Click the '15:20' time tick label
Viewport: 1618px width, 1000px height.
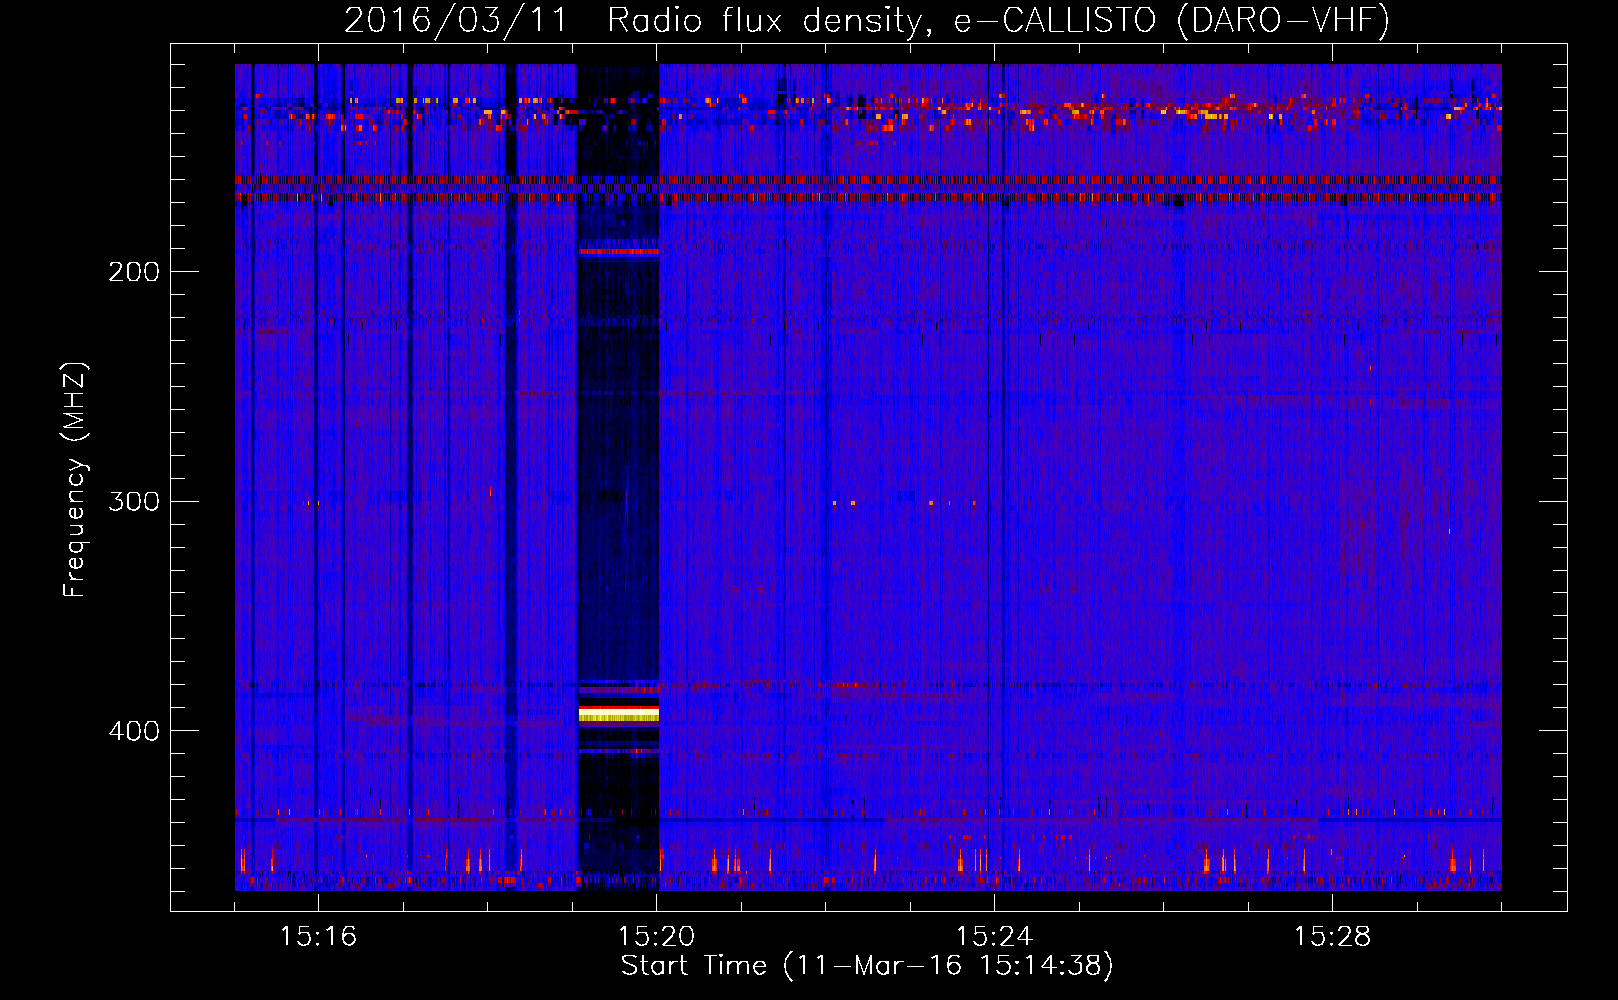coord(656,937)
